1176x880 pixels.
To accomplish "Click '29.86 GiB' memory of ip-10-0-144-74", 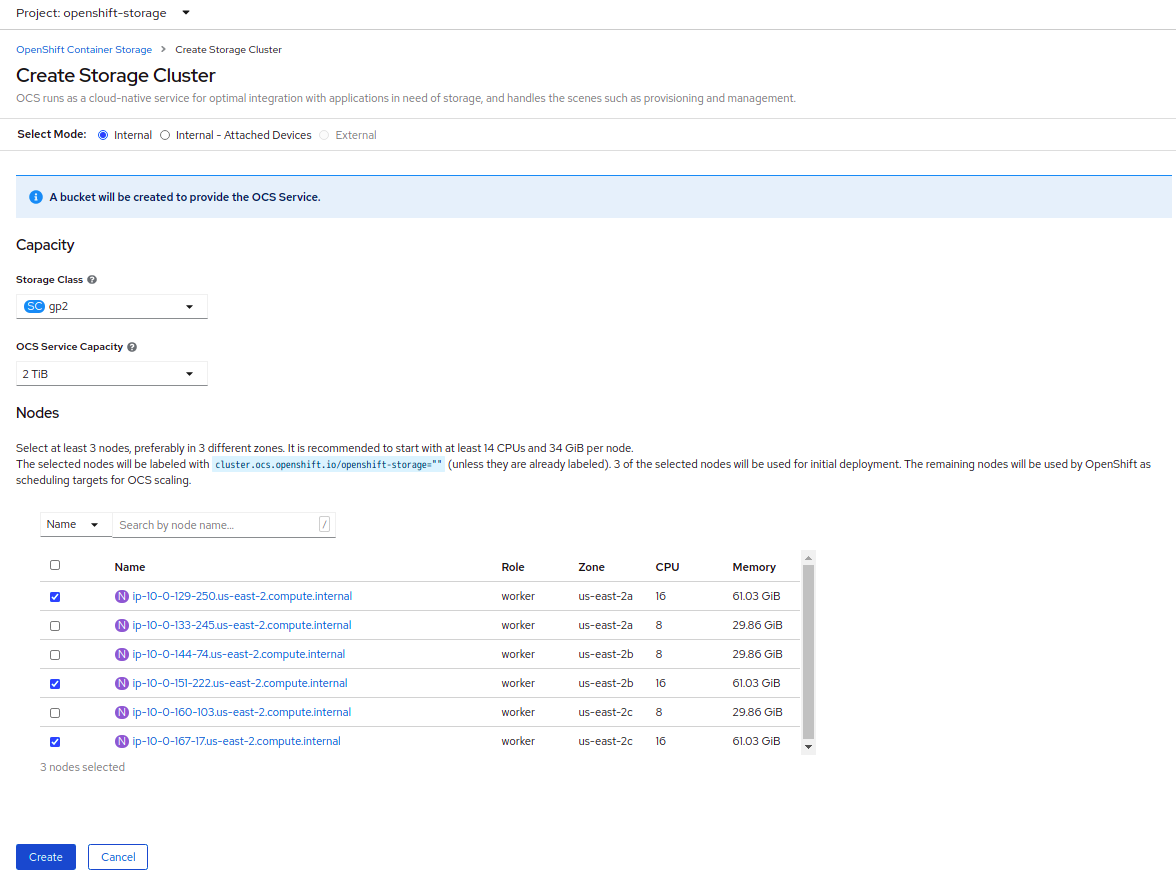I will 758,654.
